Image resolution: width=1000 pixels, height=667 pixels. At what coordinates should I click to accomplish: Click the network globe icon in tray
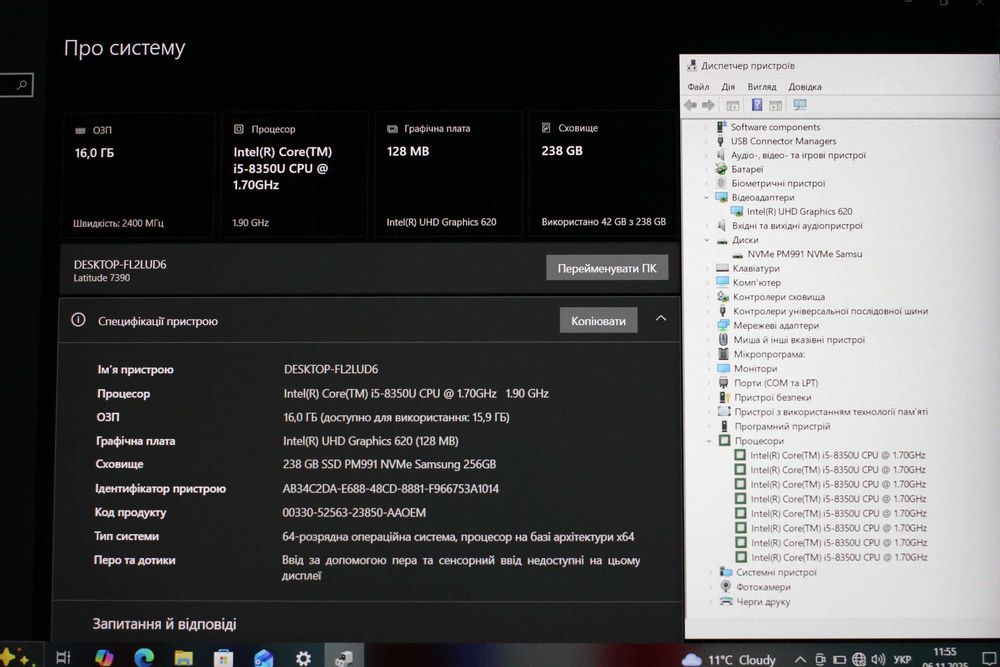click(x=858, y=659)
